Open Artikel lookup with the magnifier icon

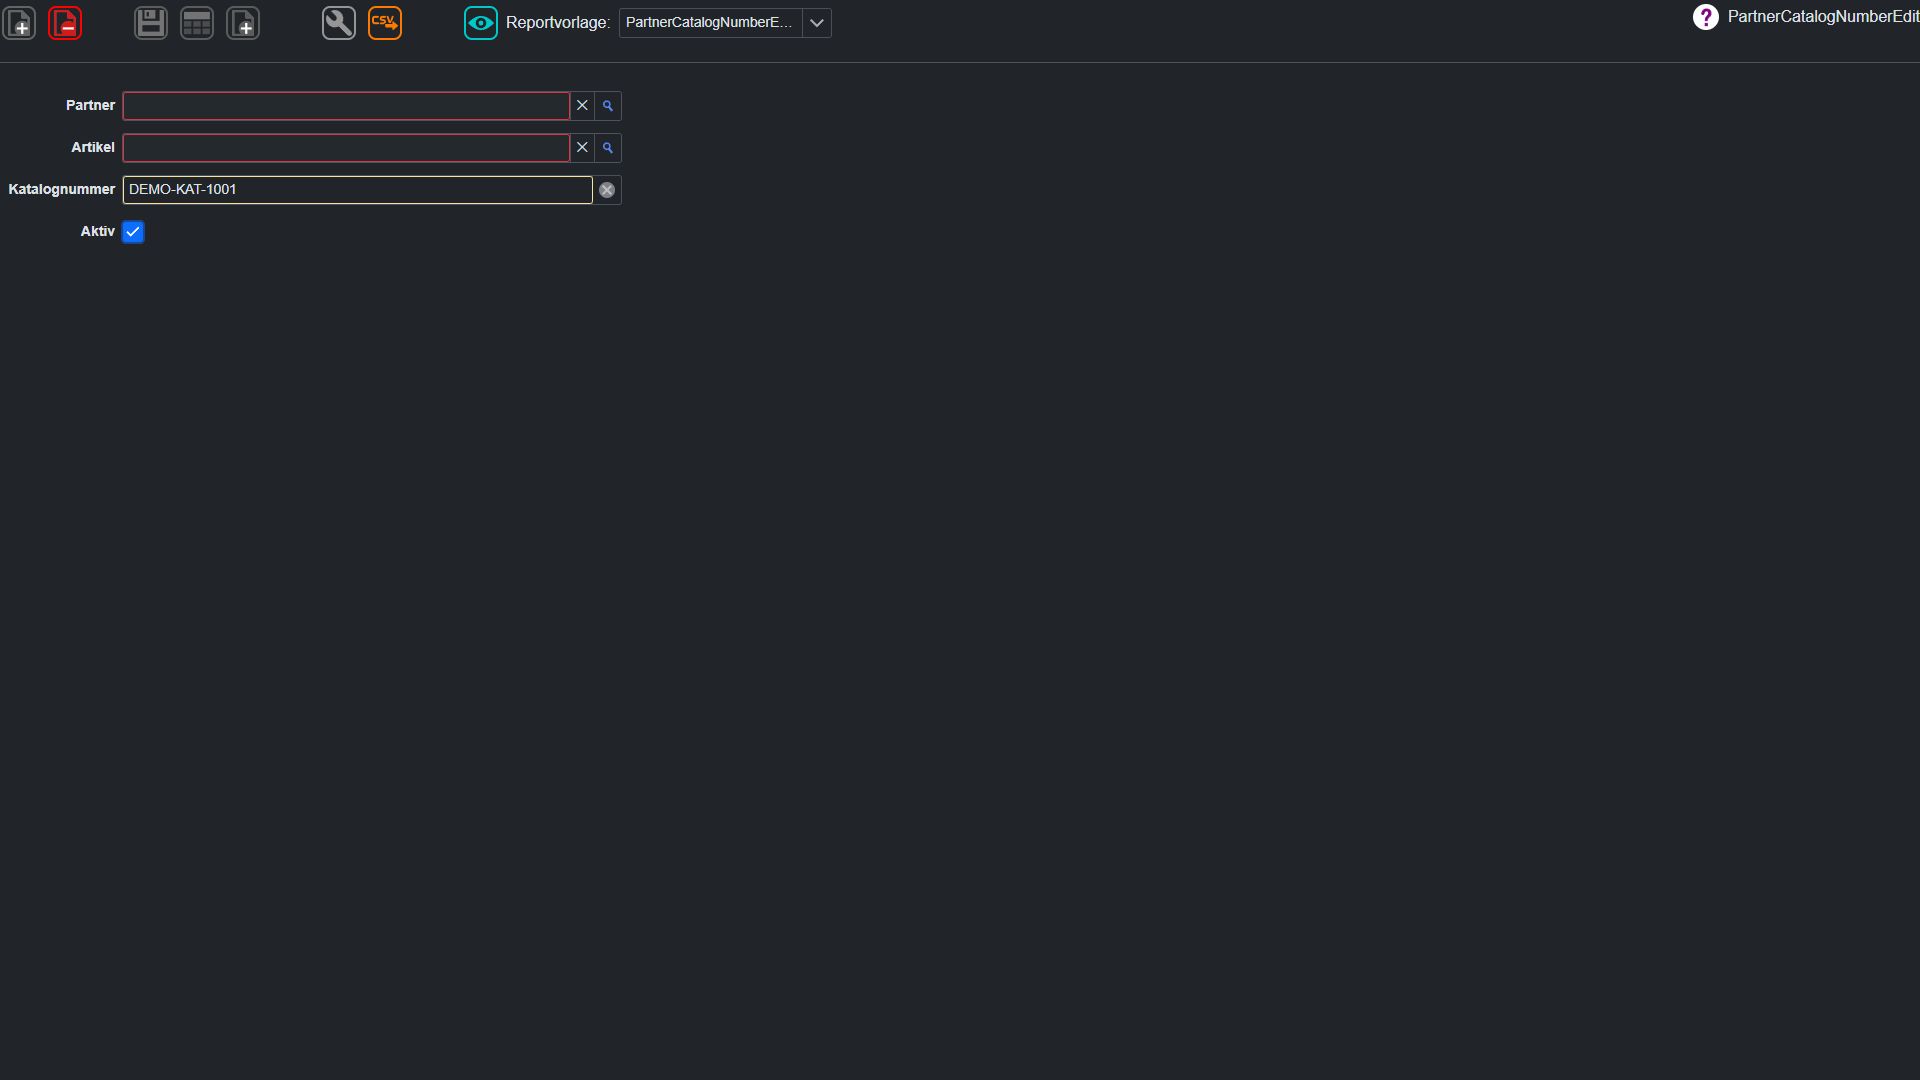tap(608, 148)
